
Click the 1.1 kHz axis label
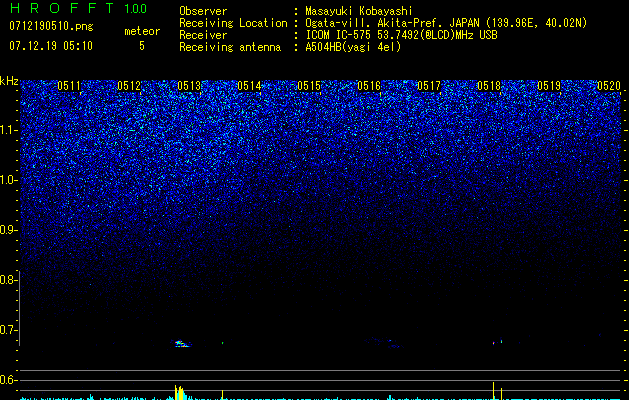[x=9, y=130]
